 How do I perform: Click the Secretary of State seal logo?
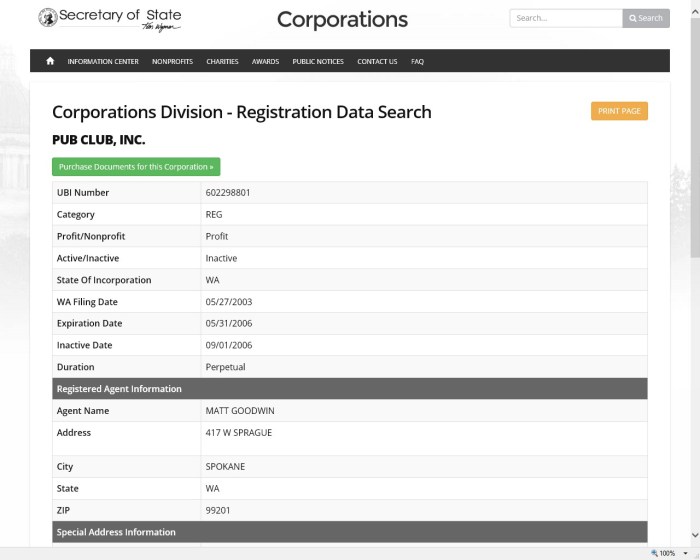(x=47, y=18)
